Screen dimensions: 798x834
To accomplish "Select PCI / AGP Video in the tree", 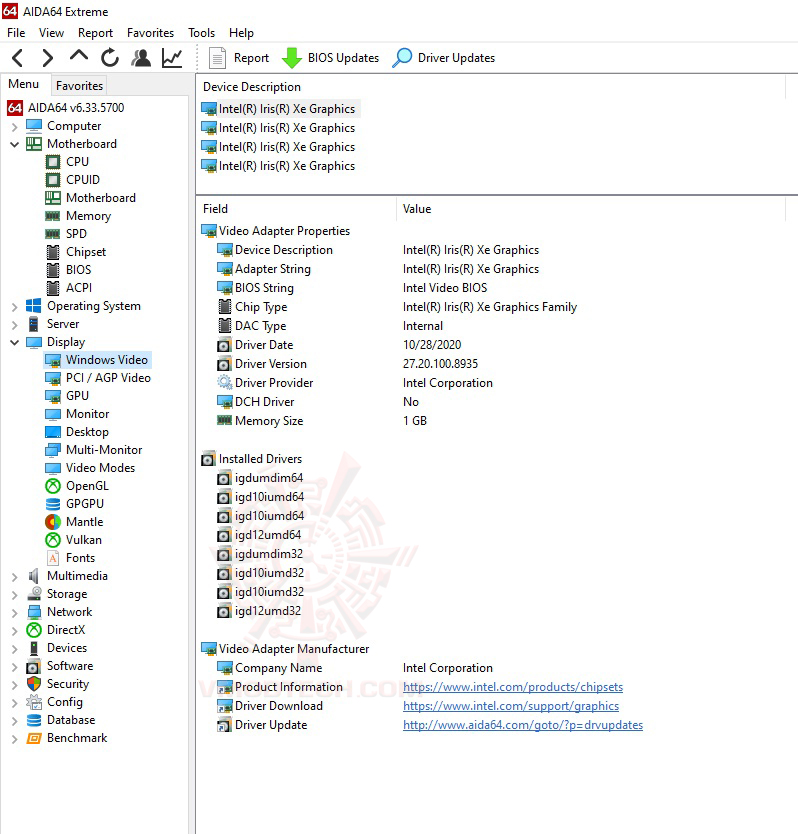I will [108, 378].
